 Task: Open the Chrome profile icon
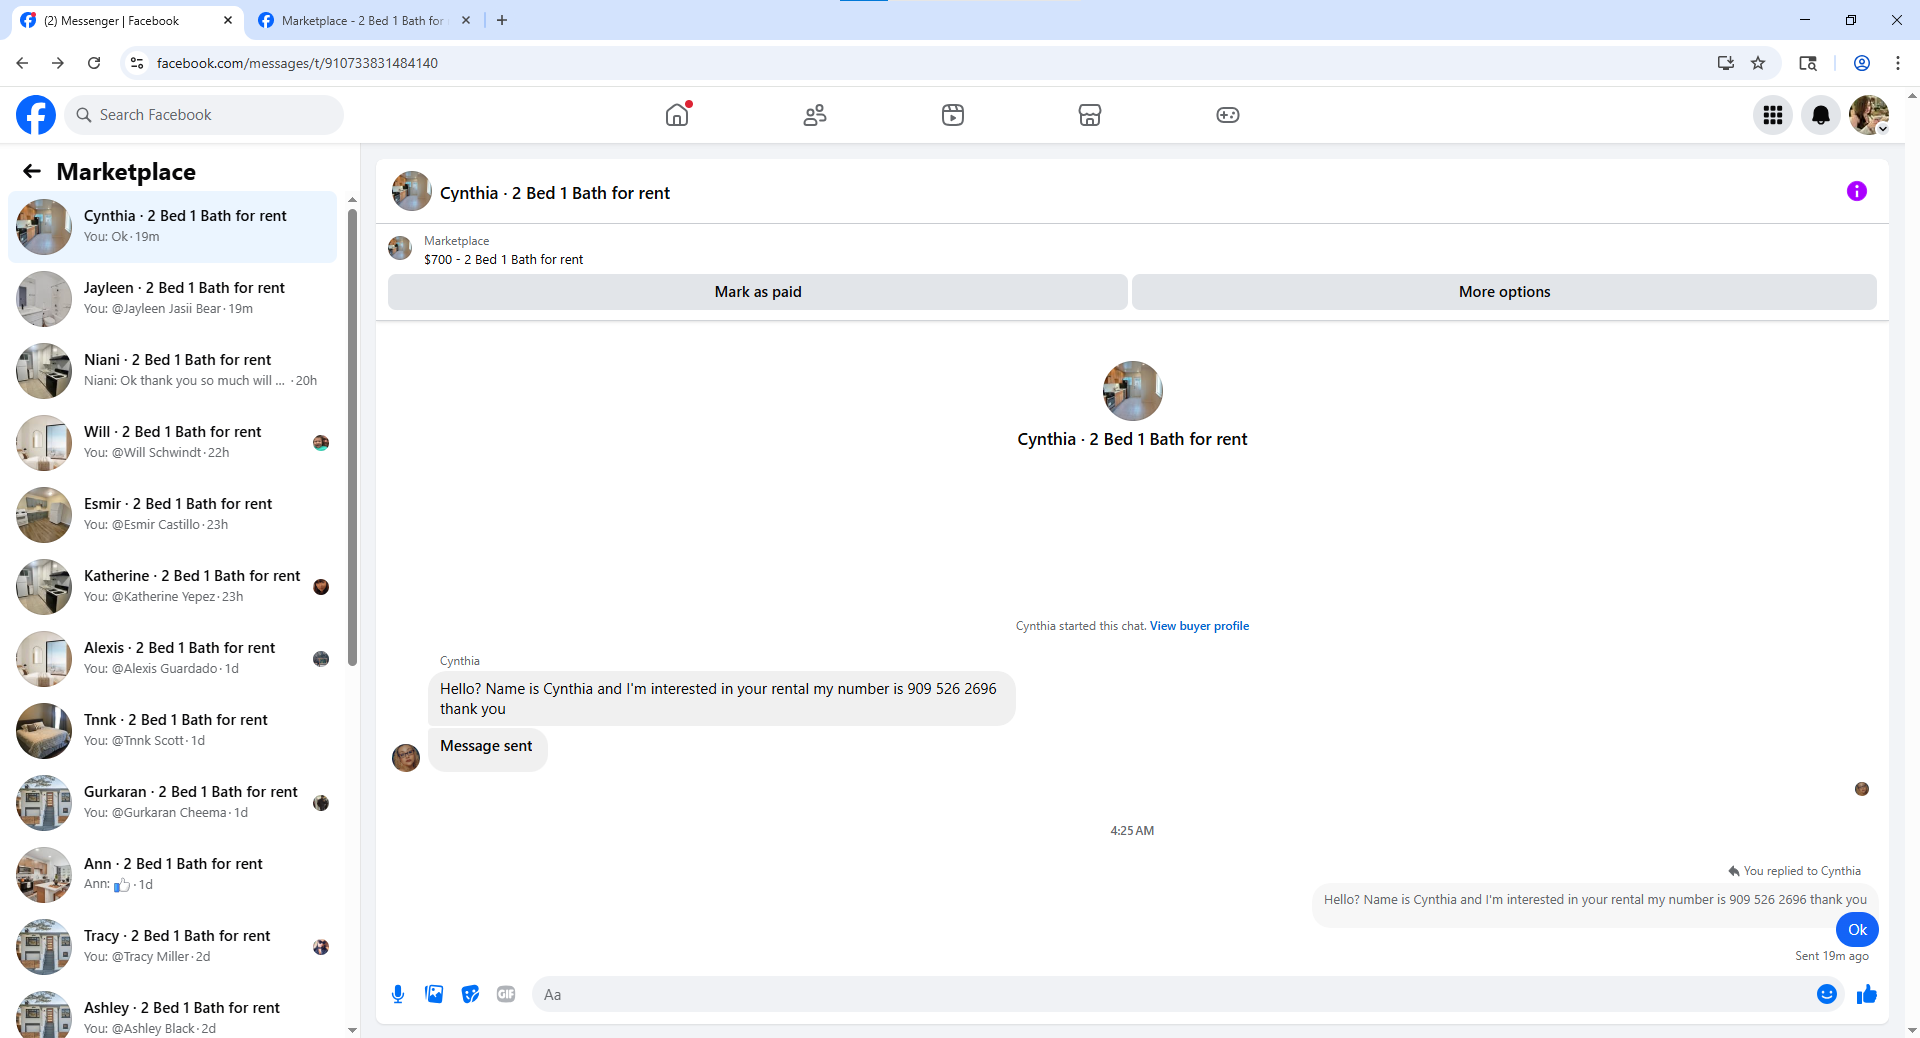[1862, 63]
